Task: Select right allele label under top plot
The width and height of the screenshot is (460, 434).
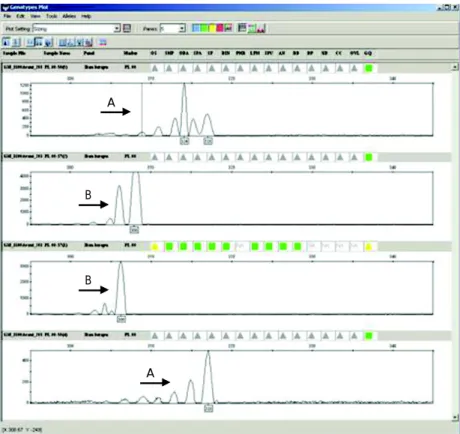Action: [x=208, y=141]
